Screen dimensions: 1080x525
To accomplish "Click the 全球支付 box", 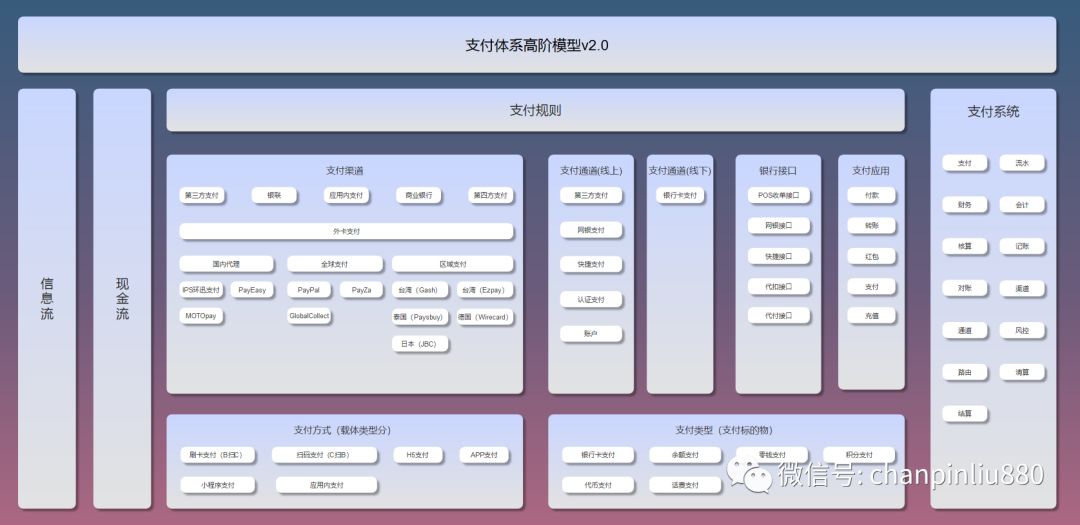I will point(335,264).
